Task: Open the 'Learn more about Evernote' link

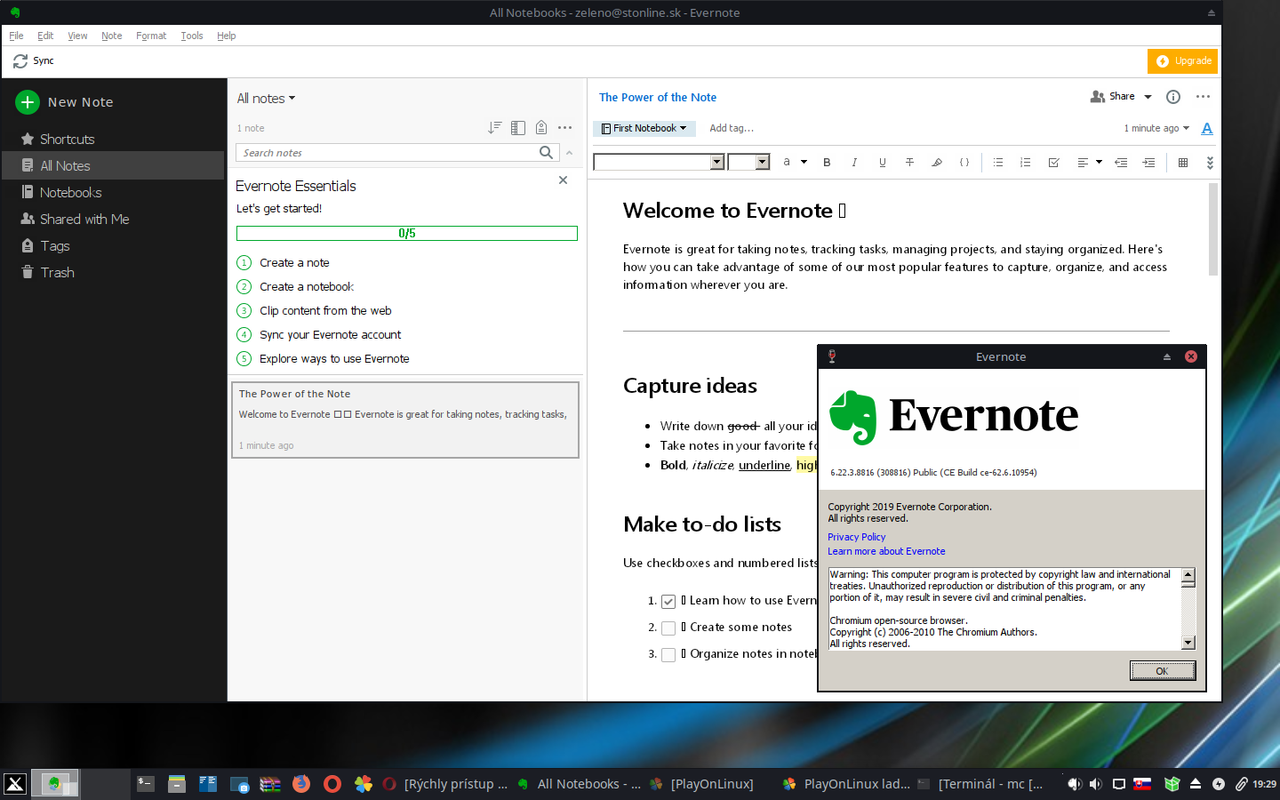Action: (x=886, y=551)
